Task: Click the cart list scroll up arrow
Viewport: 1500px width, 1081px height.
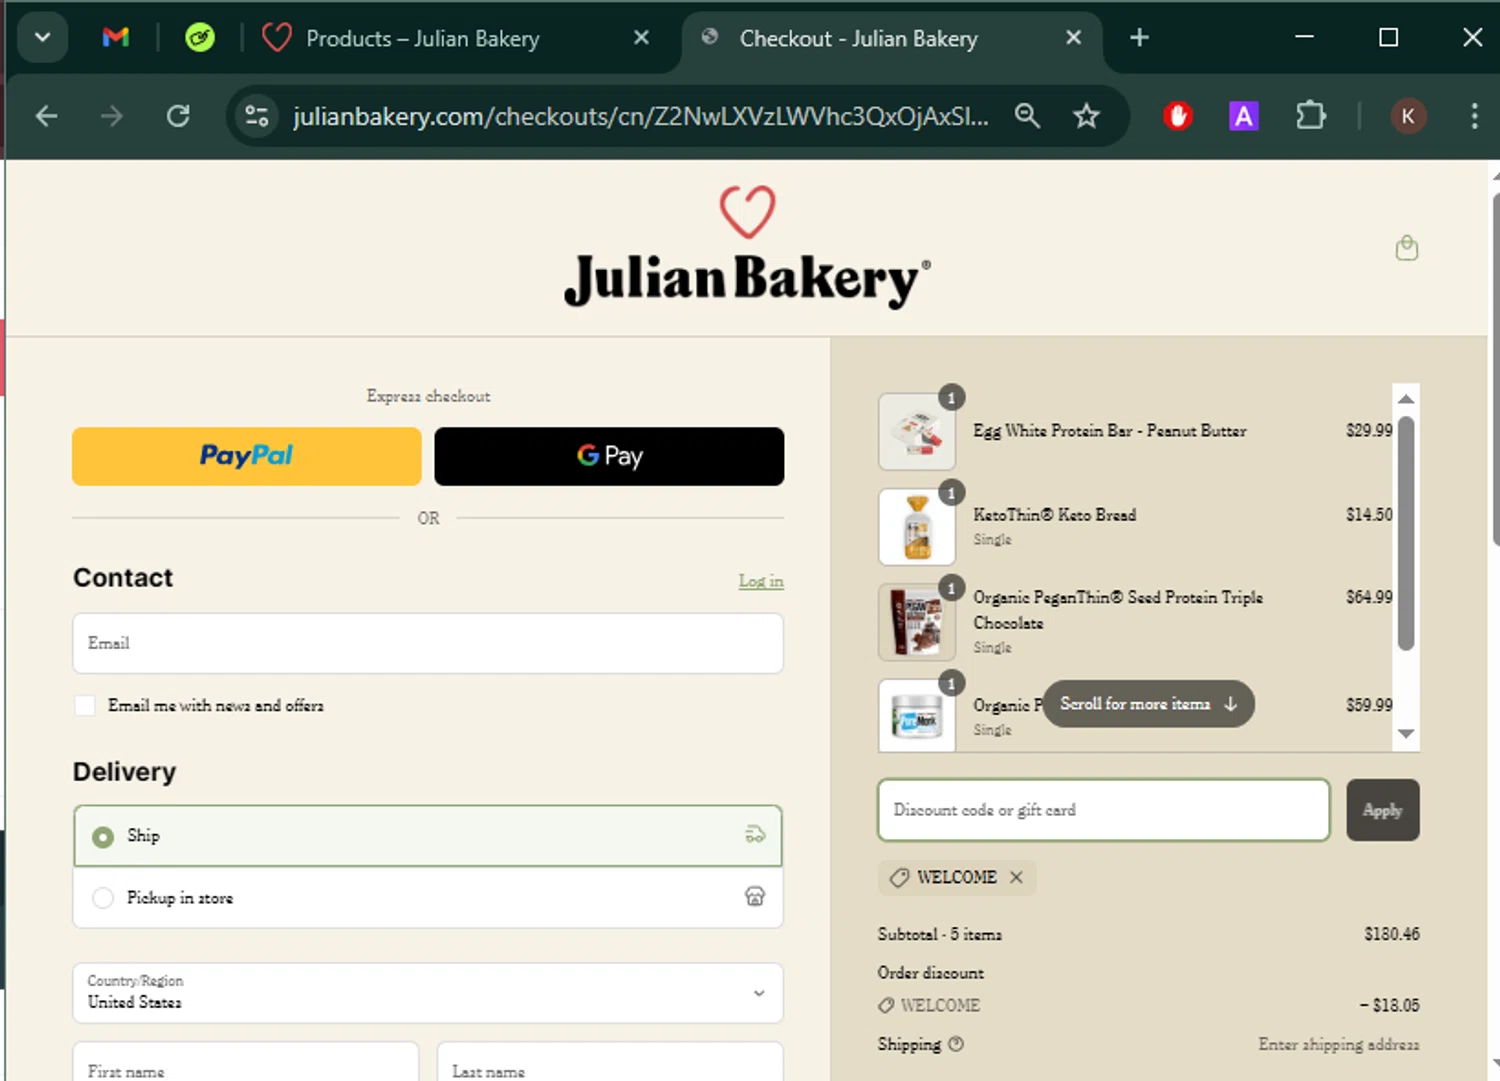Action: coord(1406,398)
